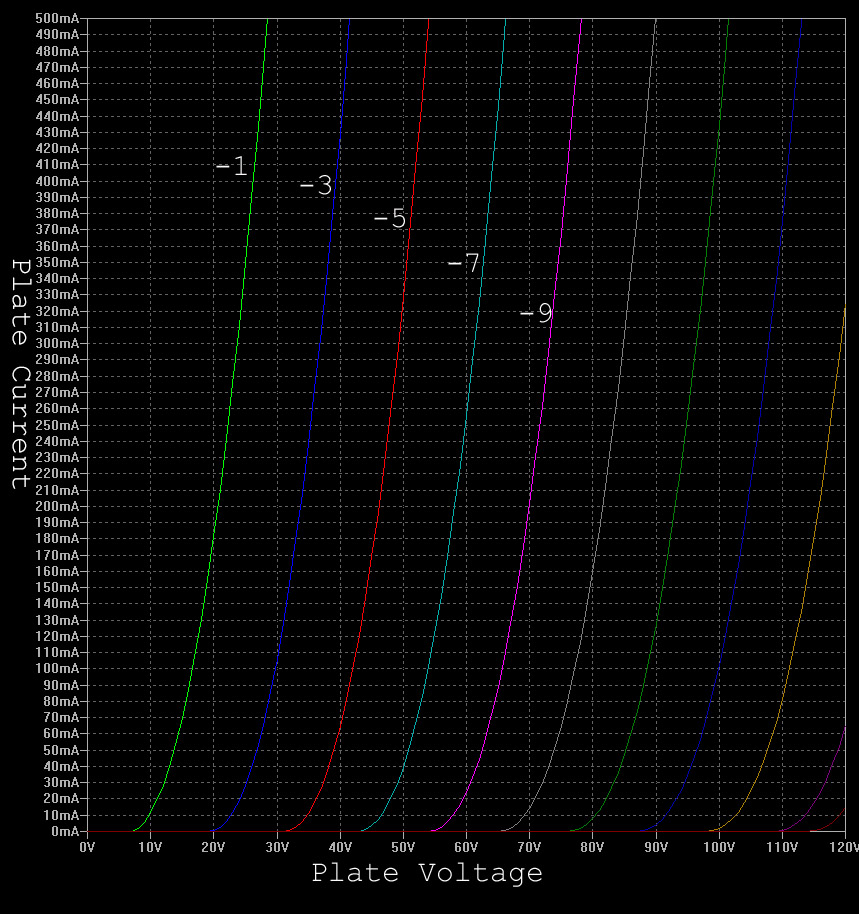859x914 pixels.
Task: Click the 70V x-axis tick label
Action: pos(529,847)
